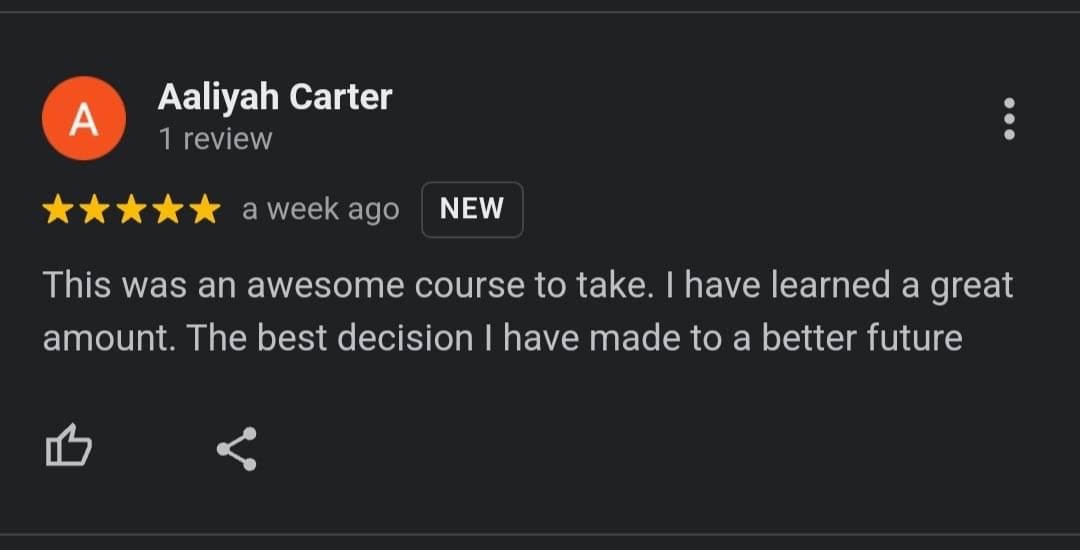Screen dimensions: 1080x550
Task: Select the fifth yellow rating star
Action: tap(205, 209)
